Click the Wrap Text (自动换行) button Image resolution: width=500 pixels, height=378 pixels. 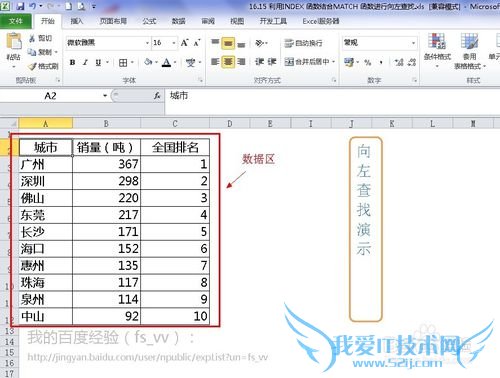(x=303, y=43)
